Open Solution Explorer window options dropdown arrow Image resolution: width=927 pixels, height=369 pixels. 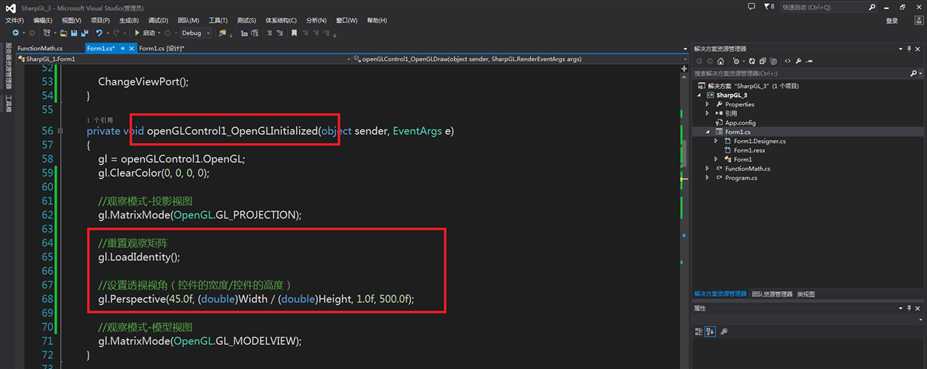(899, 48)
